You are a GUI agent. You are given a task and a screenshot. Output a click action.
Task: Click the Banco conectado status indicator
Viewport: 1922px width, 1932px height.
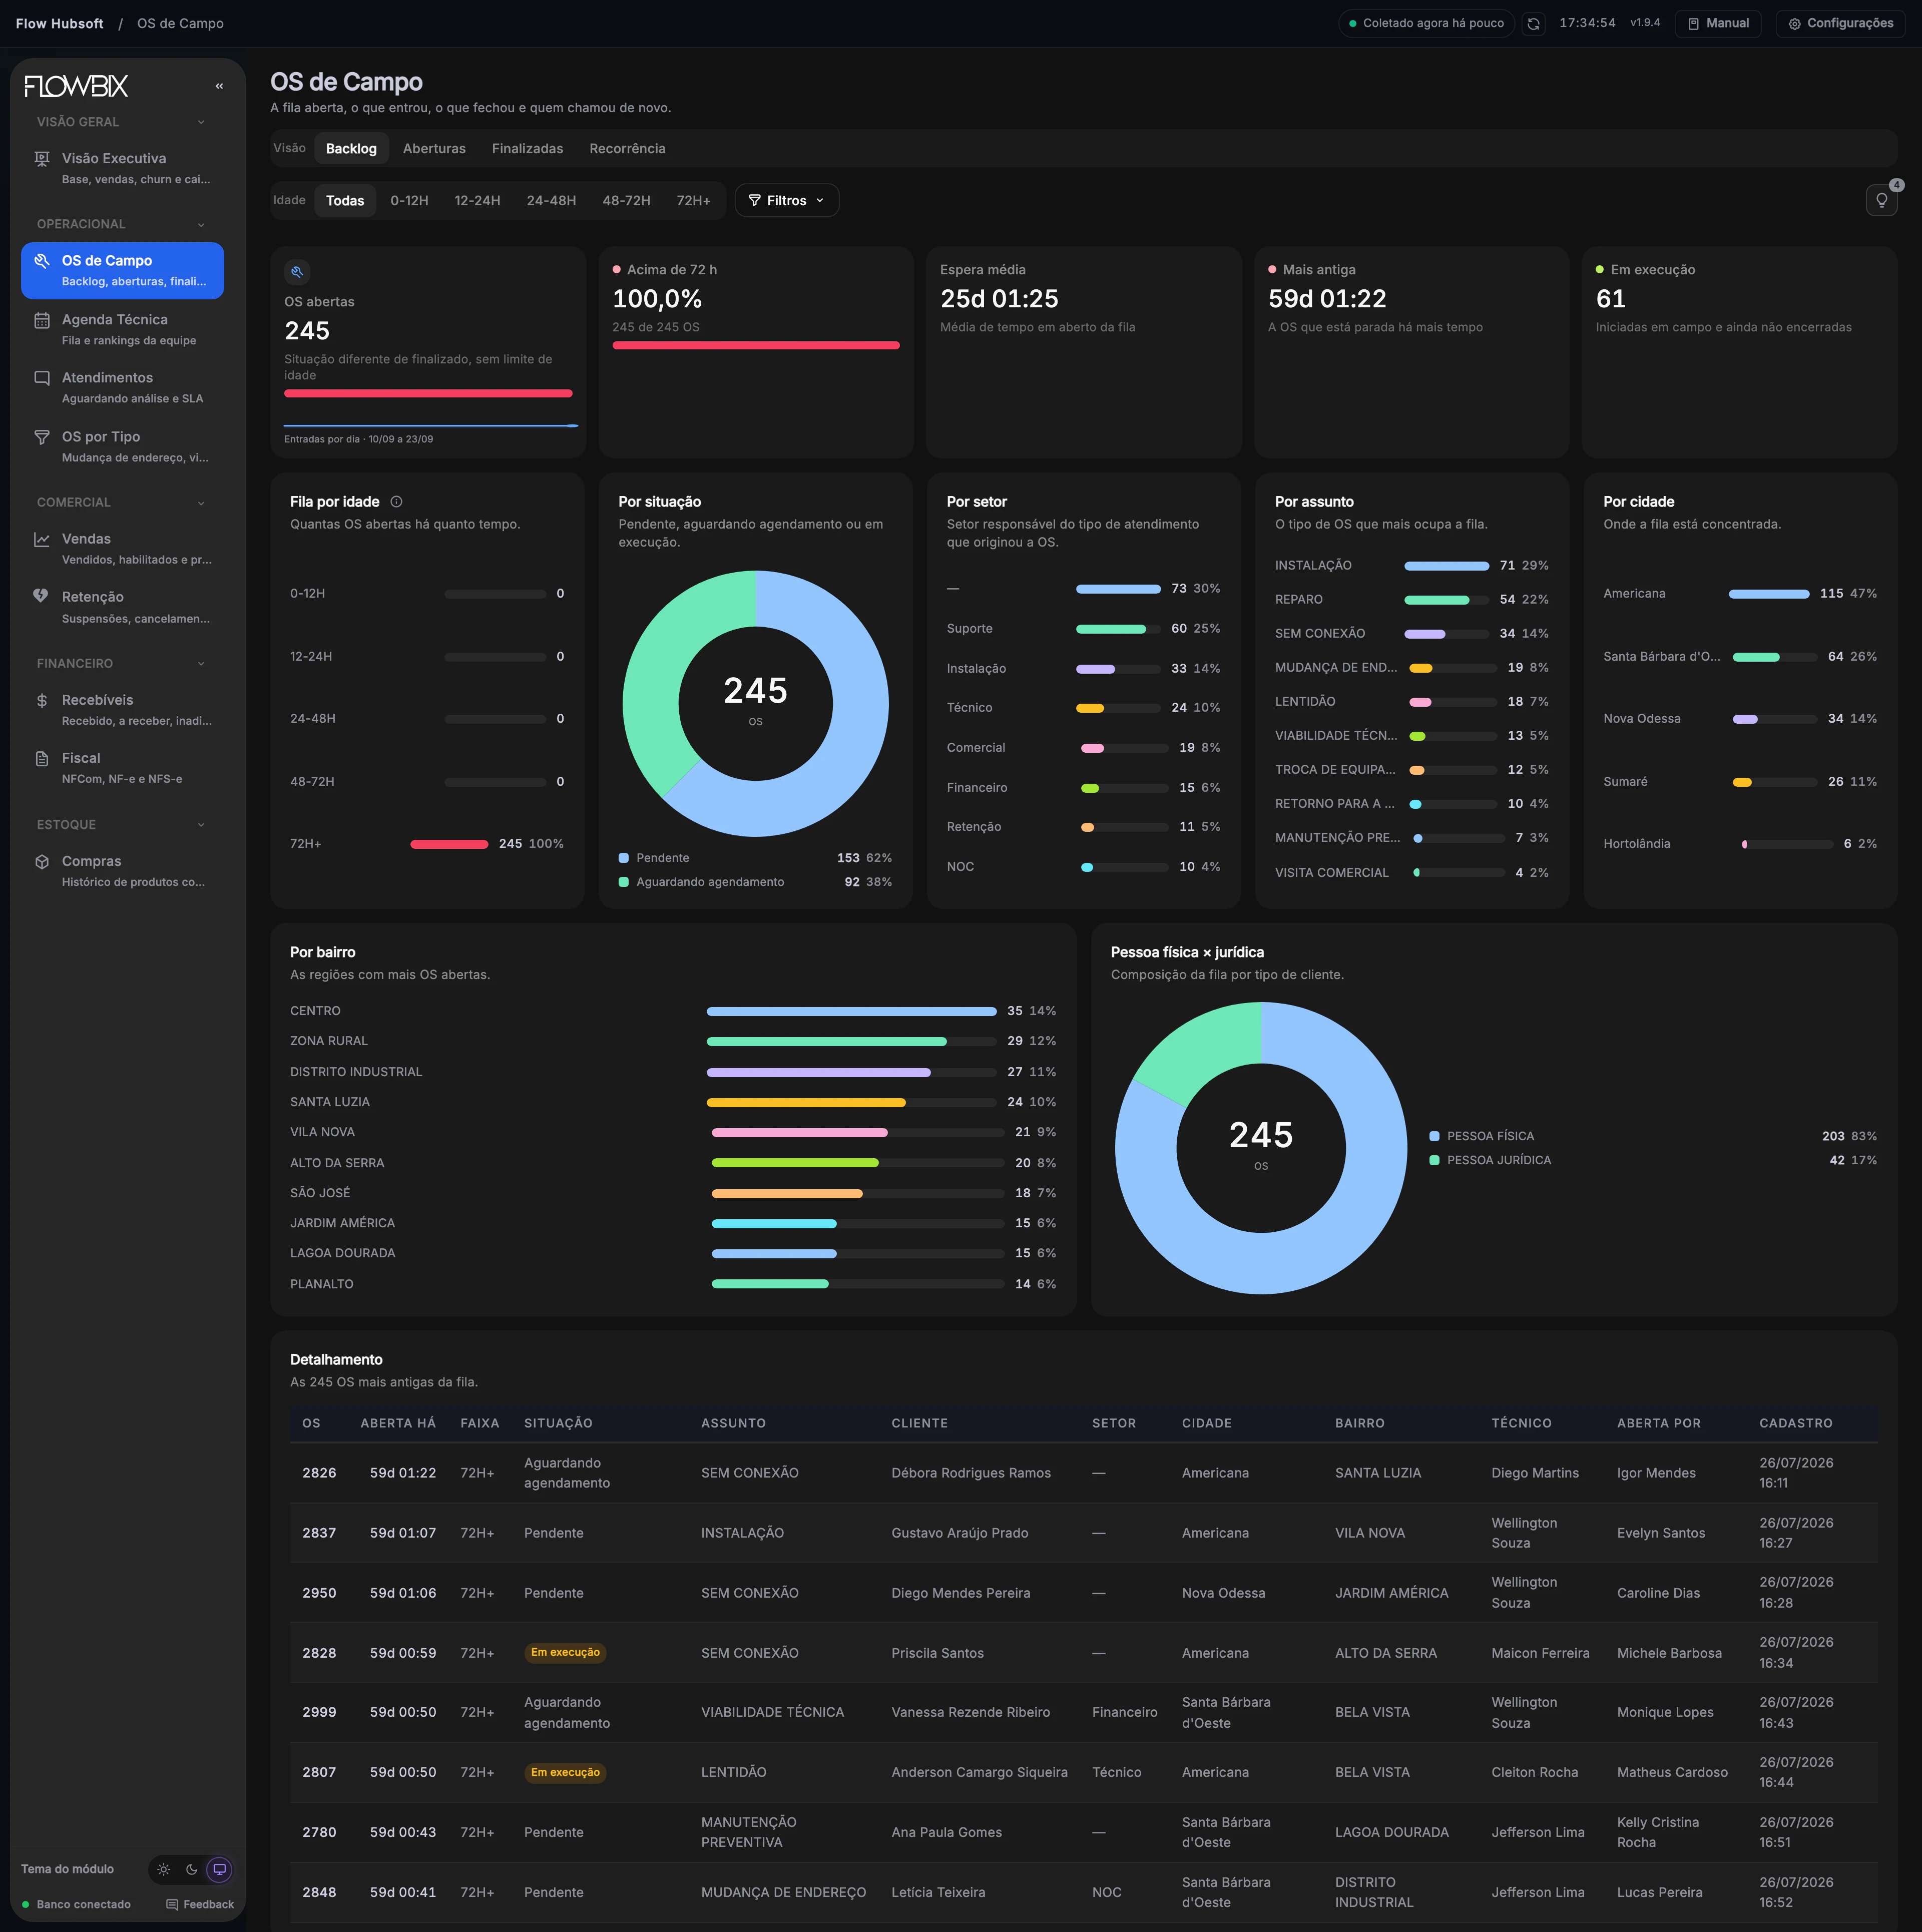76,1904
